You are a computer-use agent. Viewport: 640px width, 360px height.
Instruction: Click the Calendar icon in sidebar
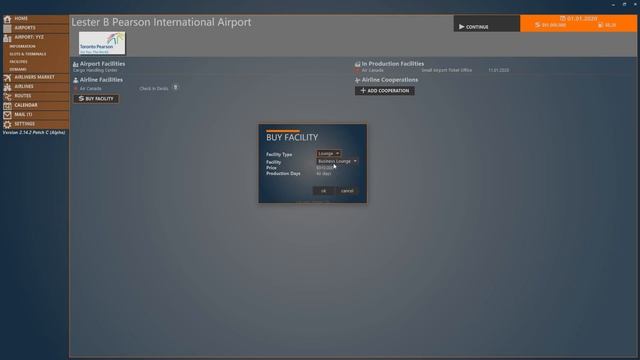coord(7,106)
